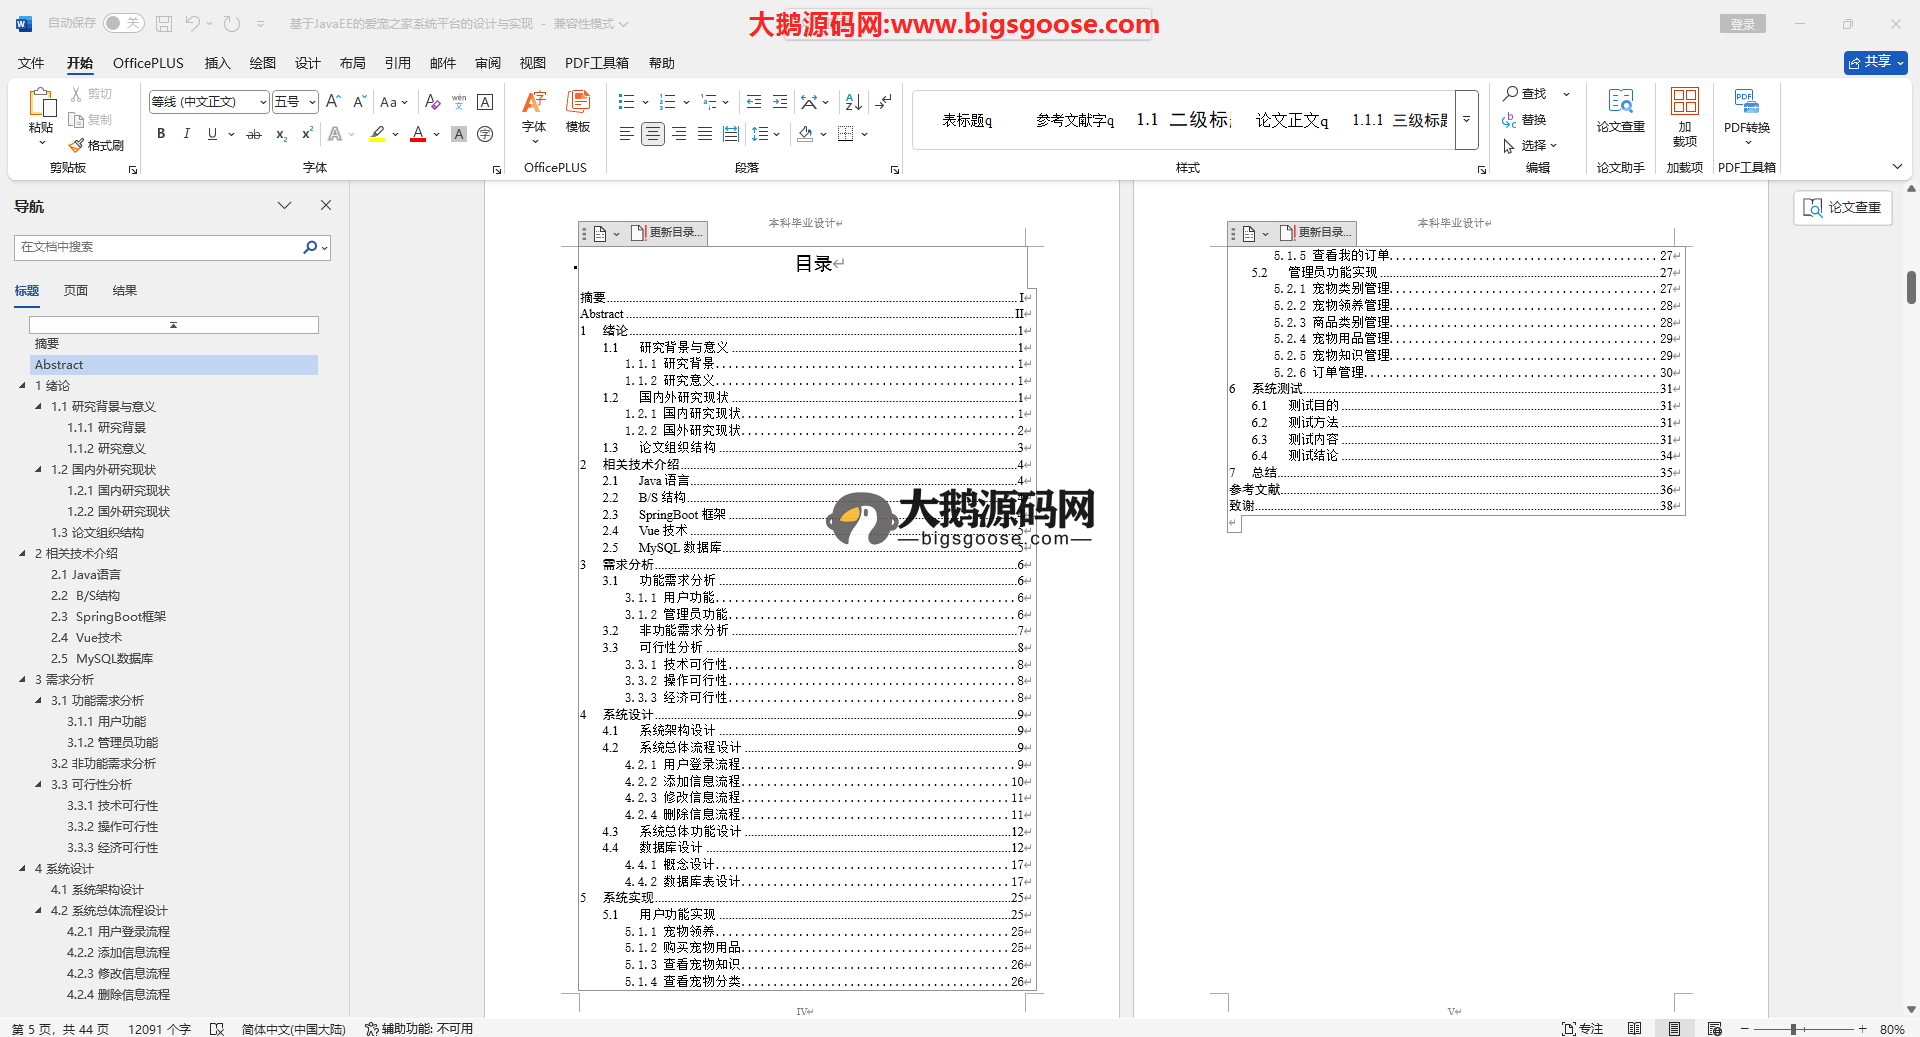The image size is (1920, 1037).
Task: Click the 更新目录 button
Action: point(668,233)
